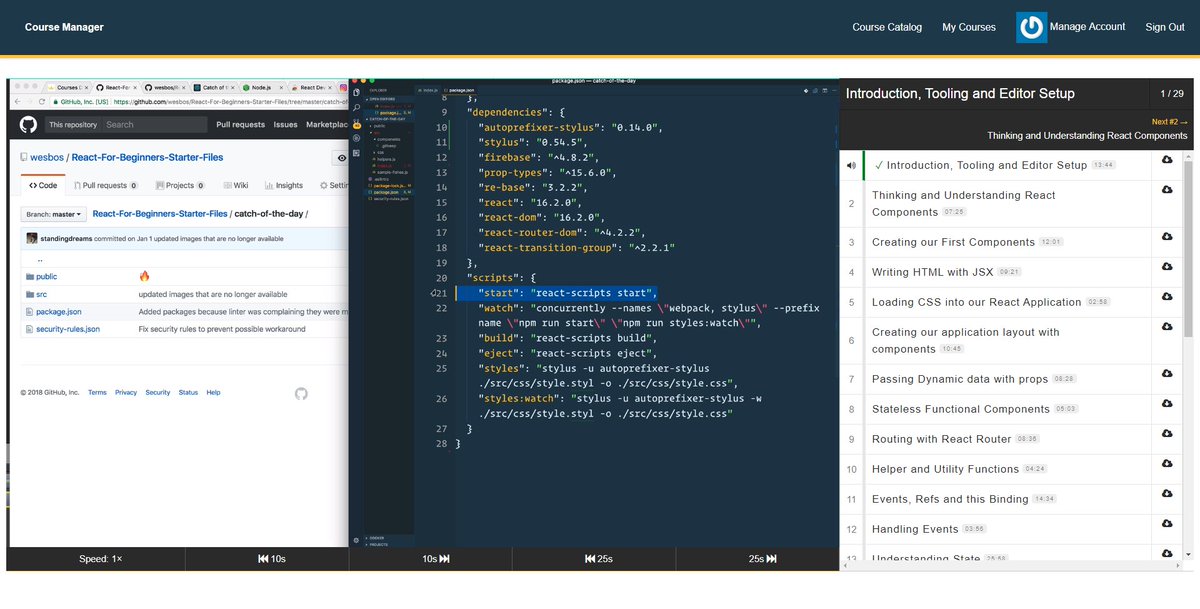Click the highlighted "start" script line in the editor
This screenshot has width=1200, height=609.
pyautogui.click(x=557, y=292)
